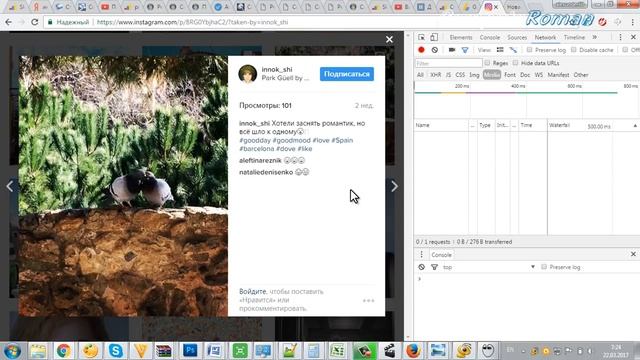Select the Other filter type
The width and height of the screenshot is (640, 360).
pyautogui.click(x=581, y=75)
